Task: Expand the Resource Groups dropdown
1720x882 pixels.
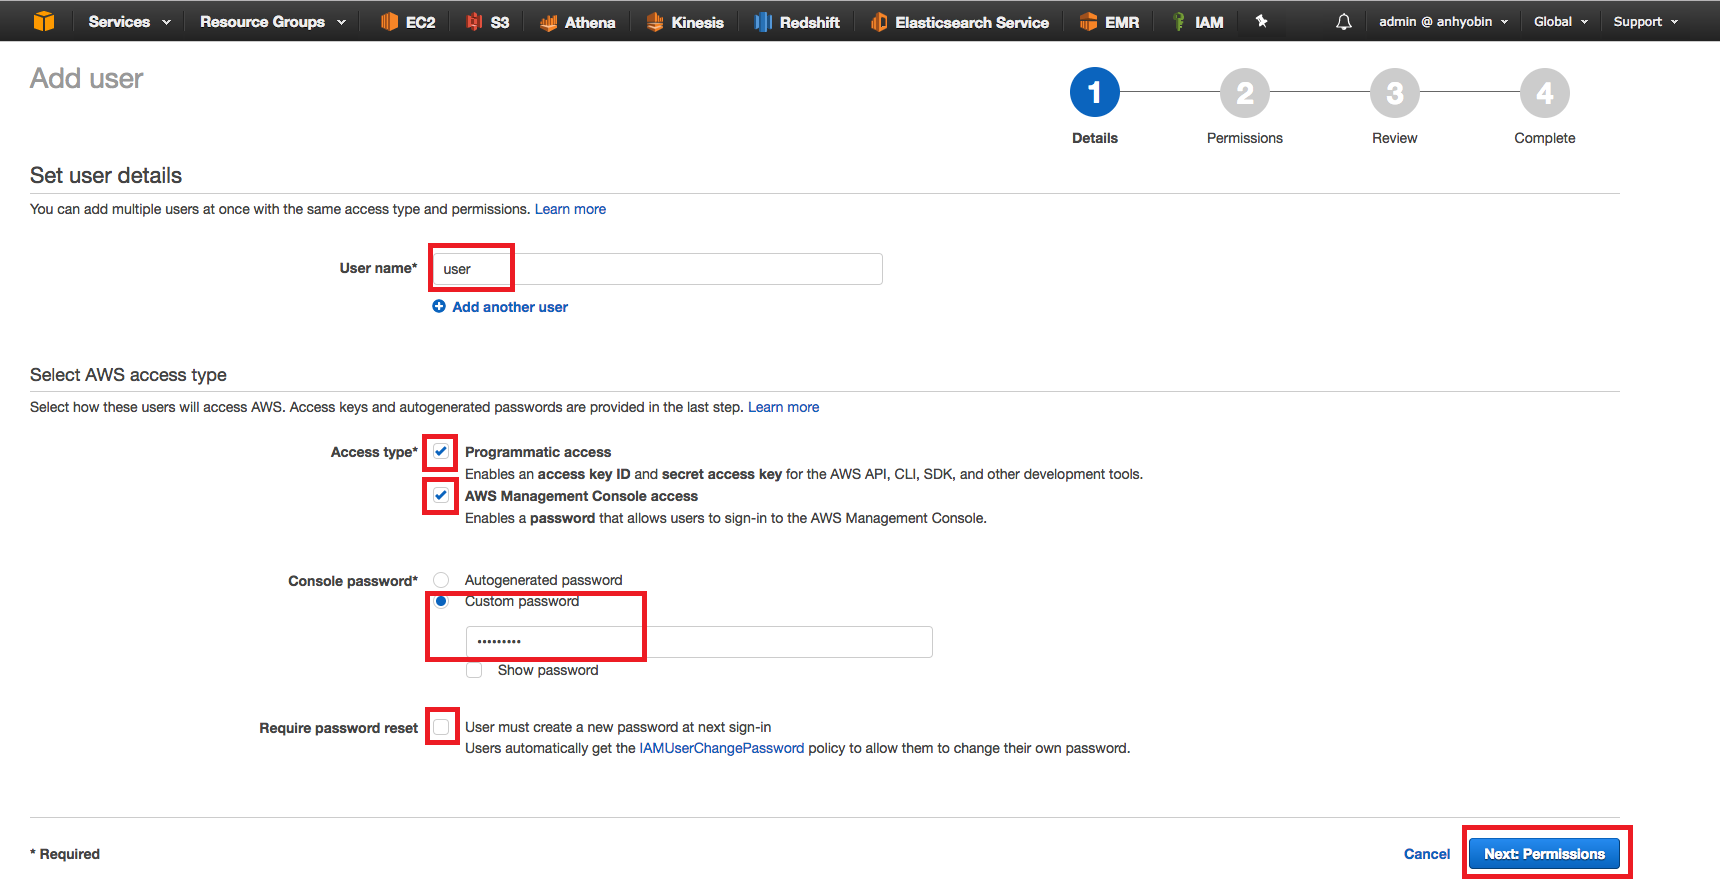Action: [x=272, y=22]
